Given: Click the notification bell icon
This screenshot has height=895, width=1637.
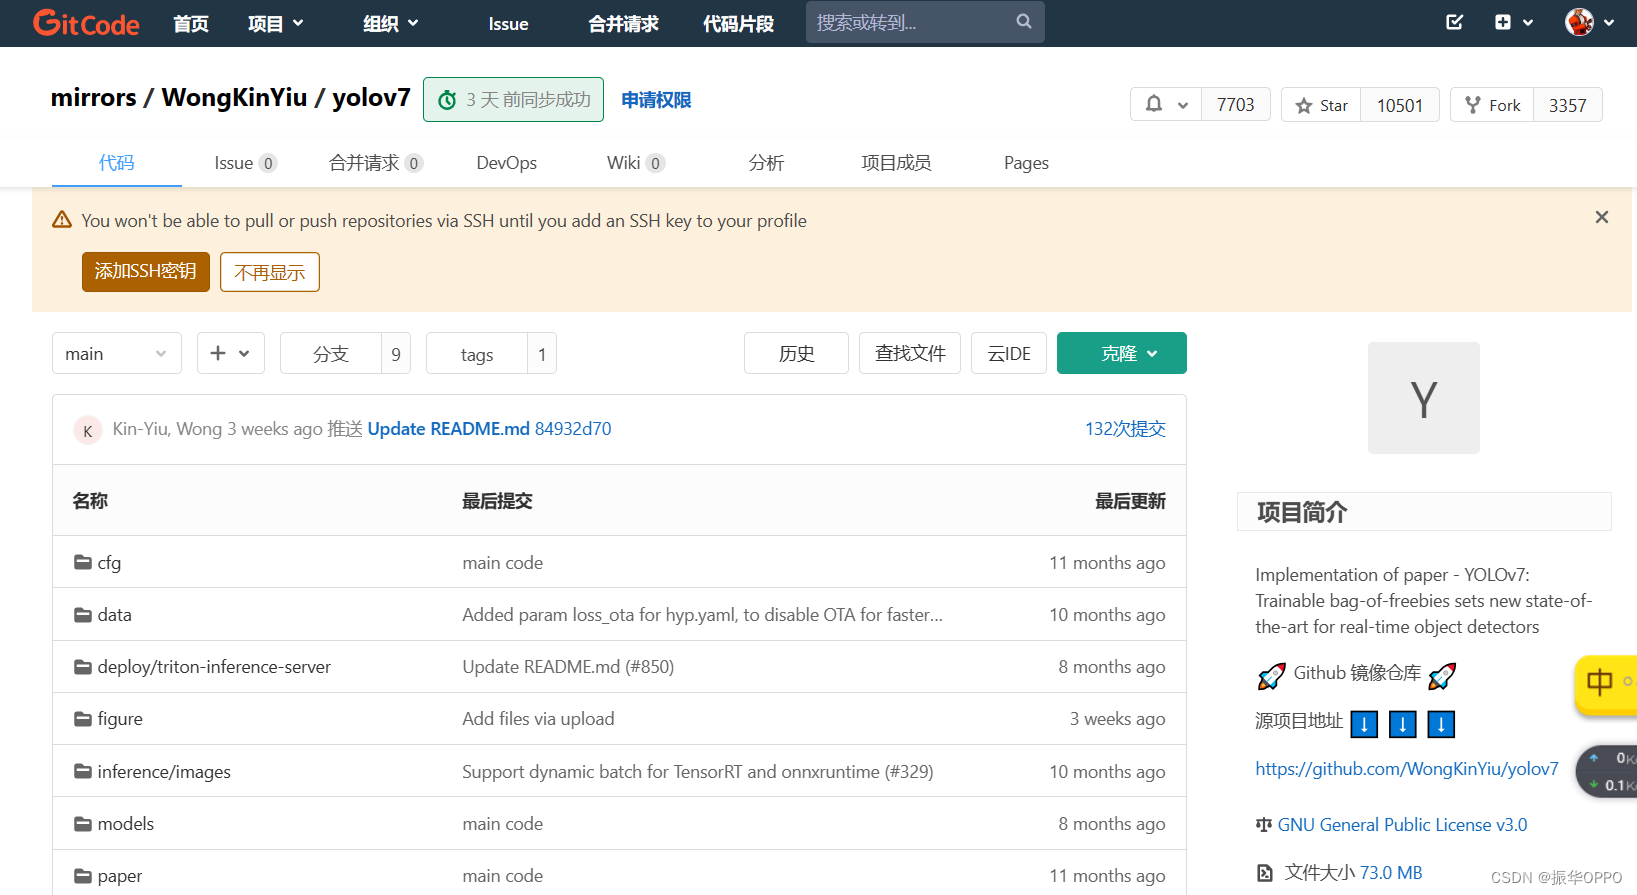Looking at the screenshot, I should [1154, 104].
